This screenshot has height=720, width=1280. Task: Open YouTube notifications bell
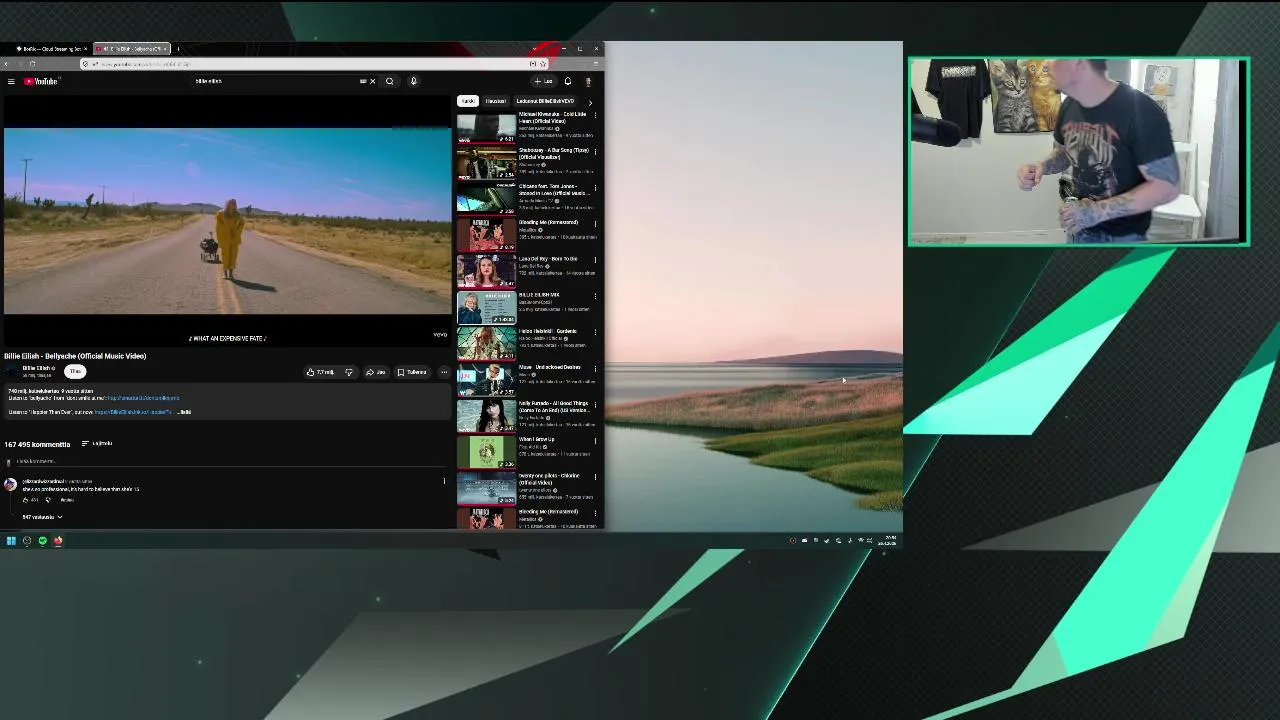point(568,81)
